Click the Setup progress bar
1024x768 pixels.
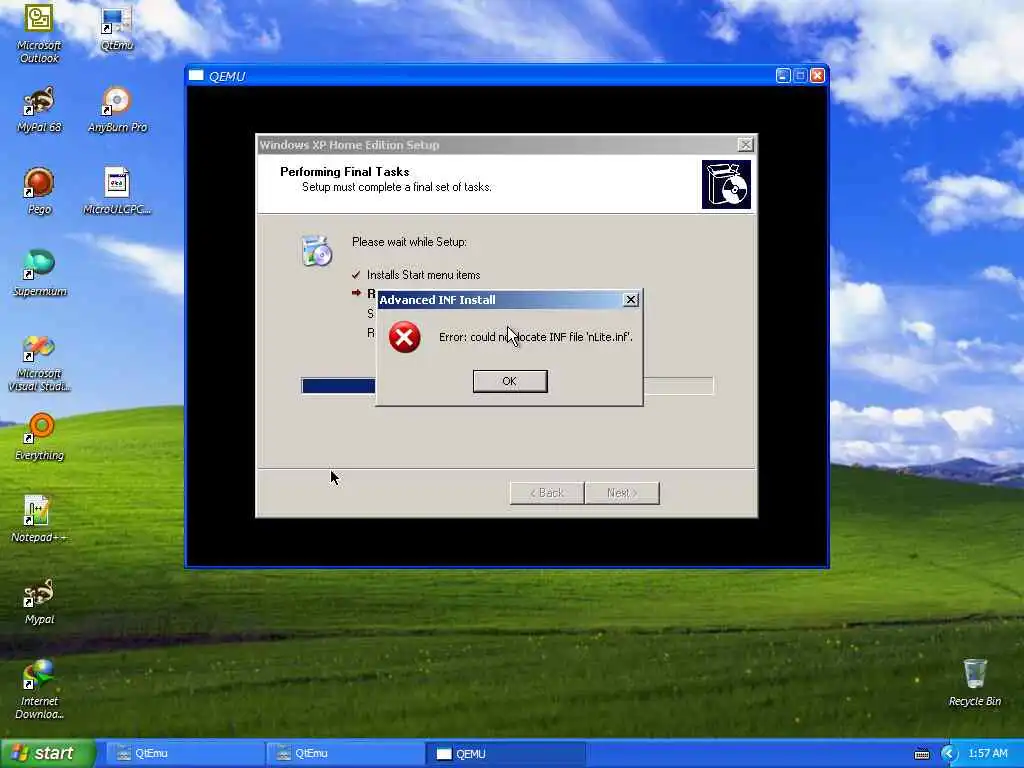(x=507, y=386)
